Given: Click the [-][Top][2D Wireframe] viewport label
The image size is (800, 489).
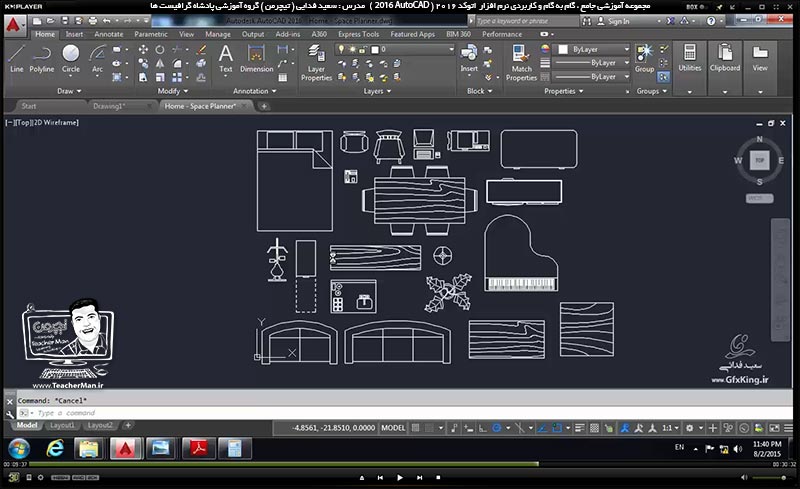Looking at the screenshot, I should point(42,123).
